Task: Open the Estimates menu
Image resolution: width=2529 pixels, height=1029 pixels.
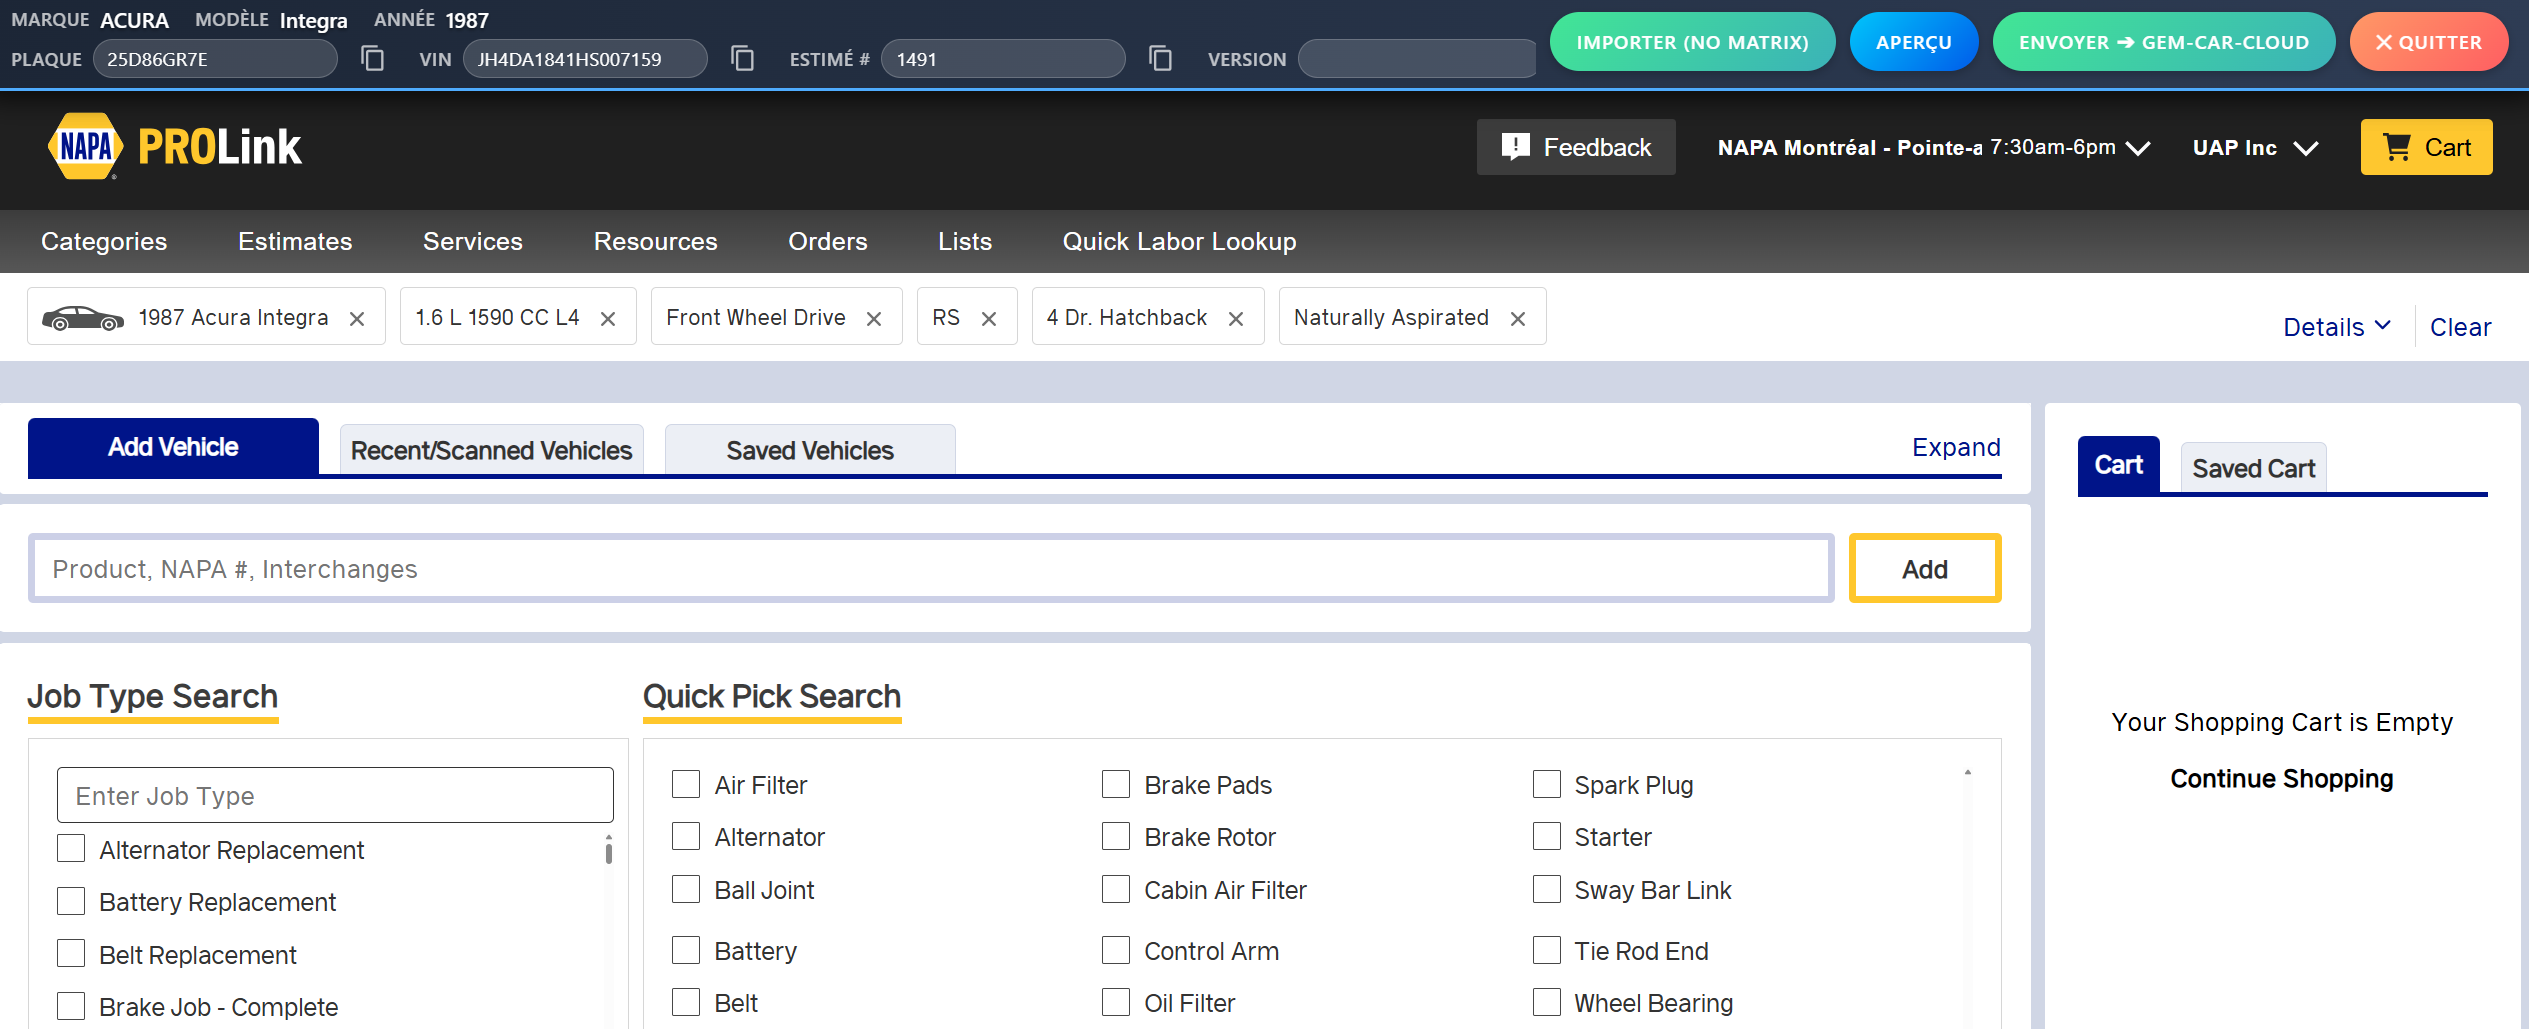Action: pyautogui.click(x=295, y=241)
